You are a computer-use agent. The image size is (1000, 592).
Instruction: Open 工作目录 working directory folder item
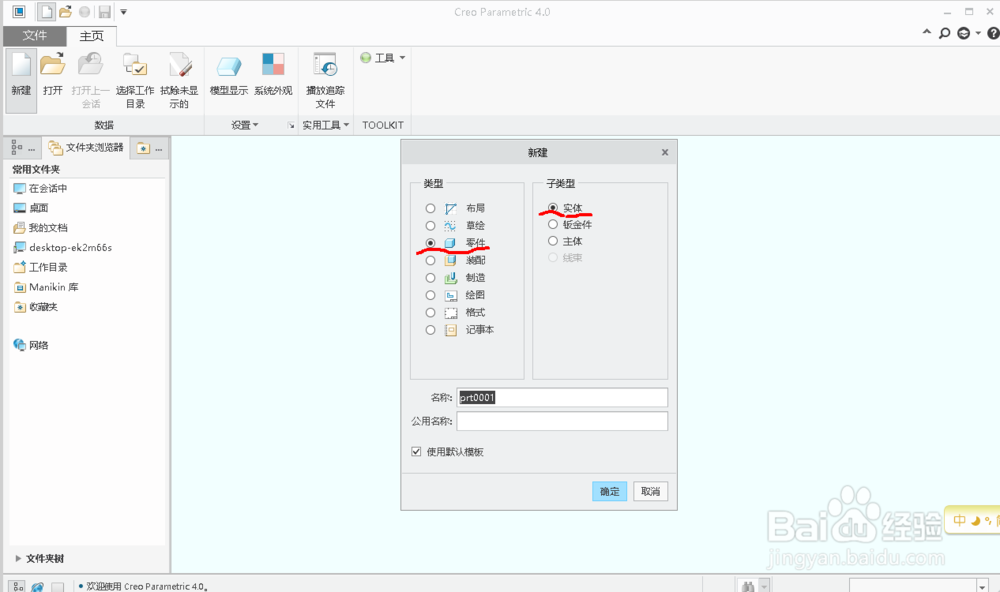40,267
